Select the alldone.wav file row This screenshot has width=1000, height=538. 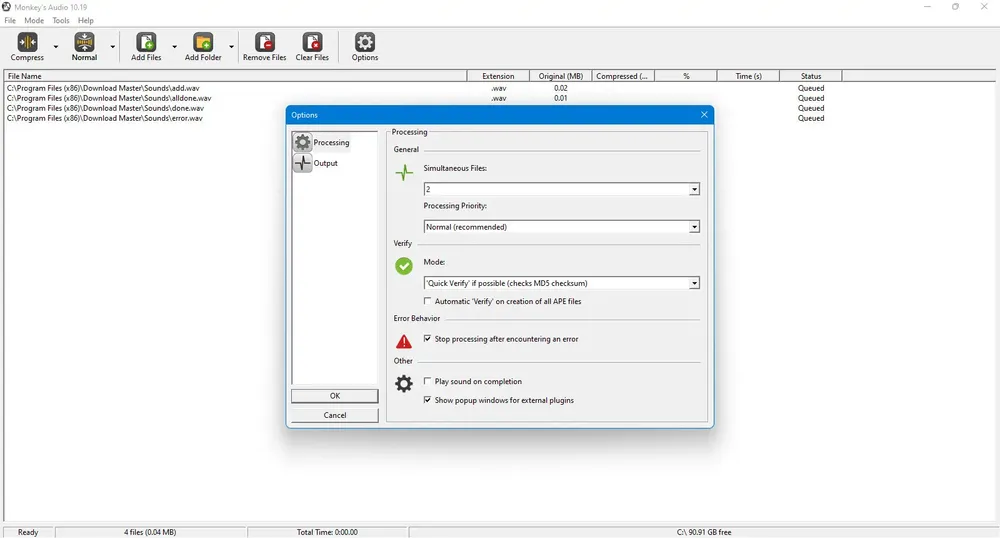(x=109, y=98)
